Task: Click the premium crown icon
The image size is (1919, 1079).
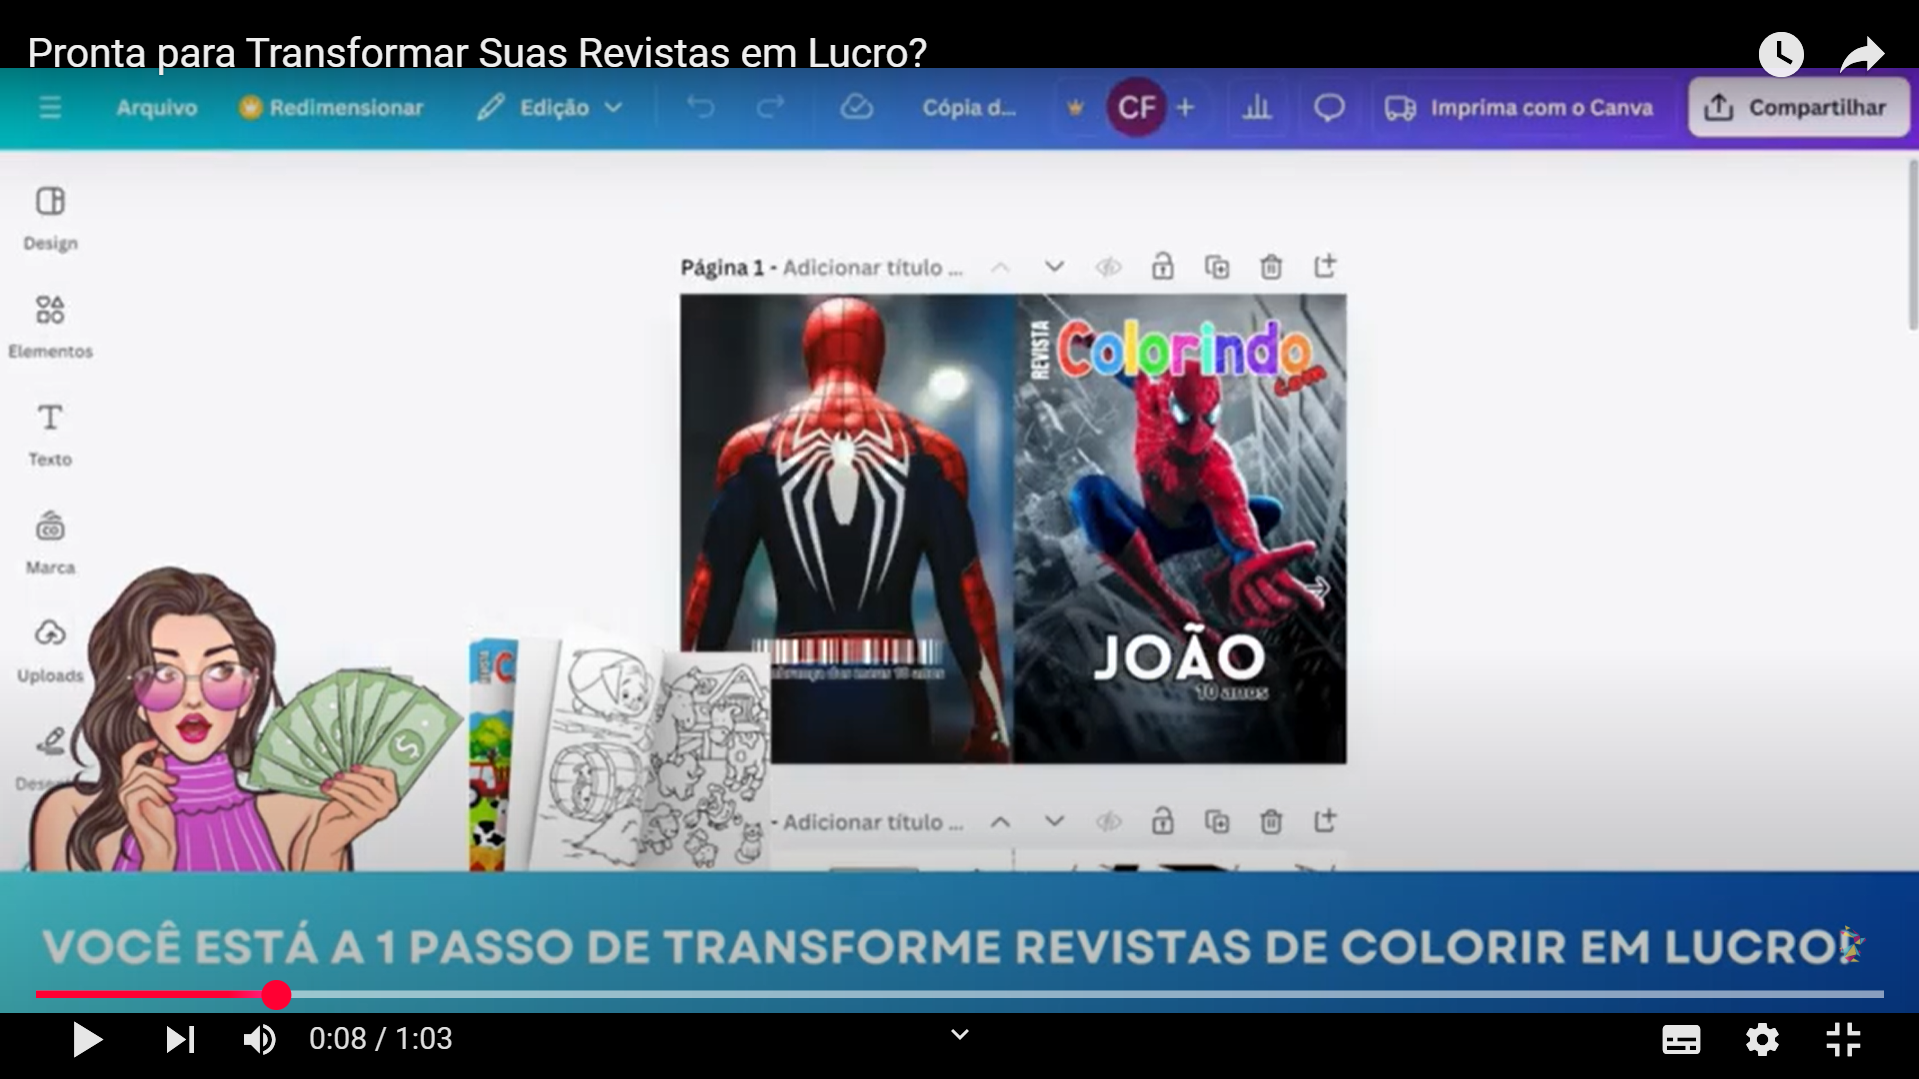Action: coord(1075,107)
